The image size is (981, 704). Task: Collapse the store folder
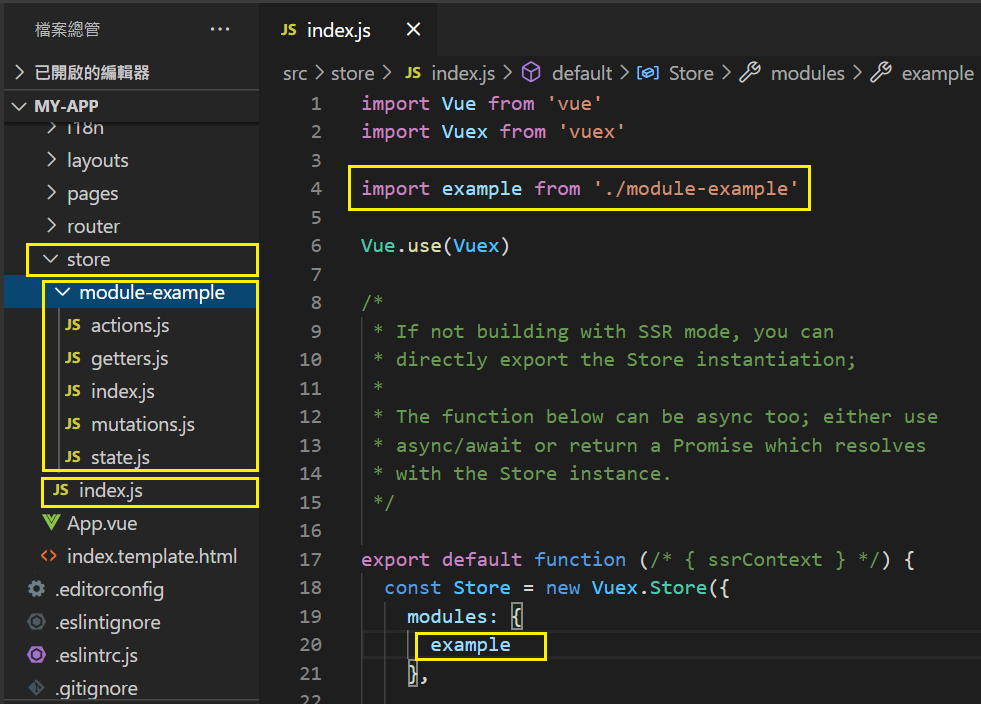pyautogui.click(x=50, y=260)
